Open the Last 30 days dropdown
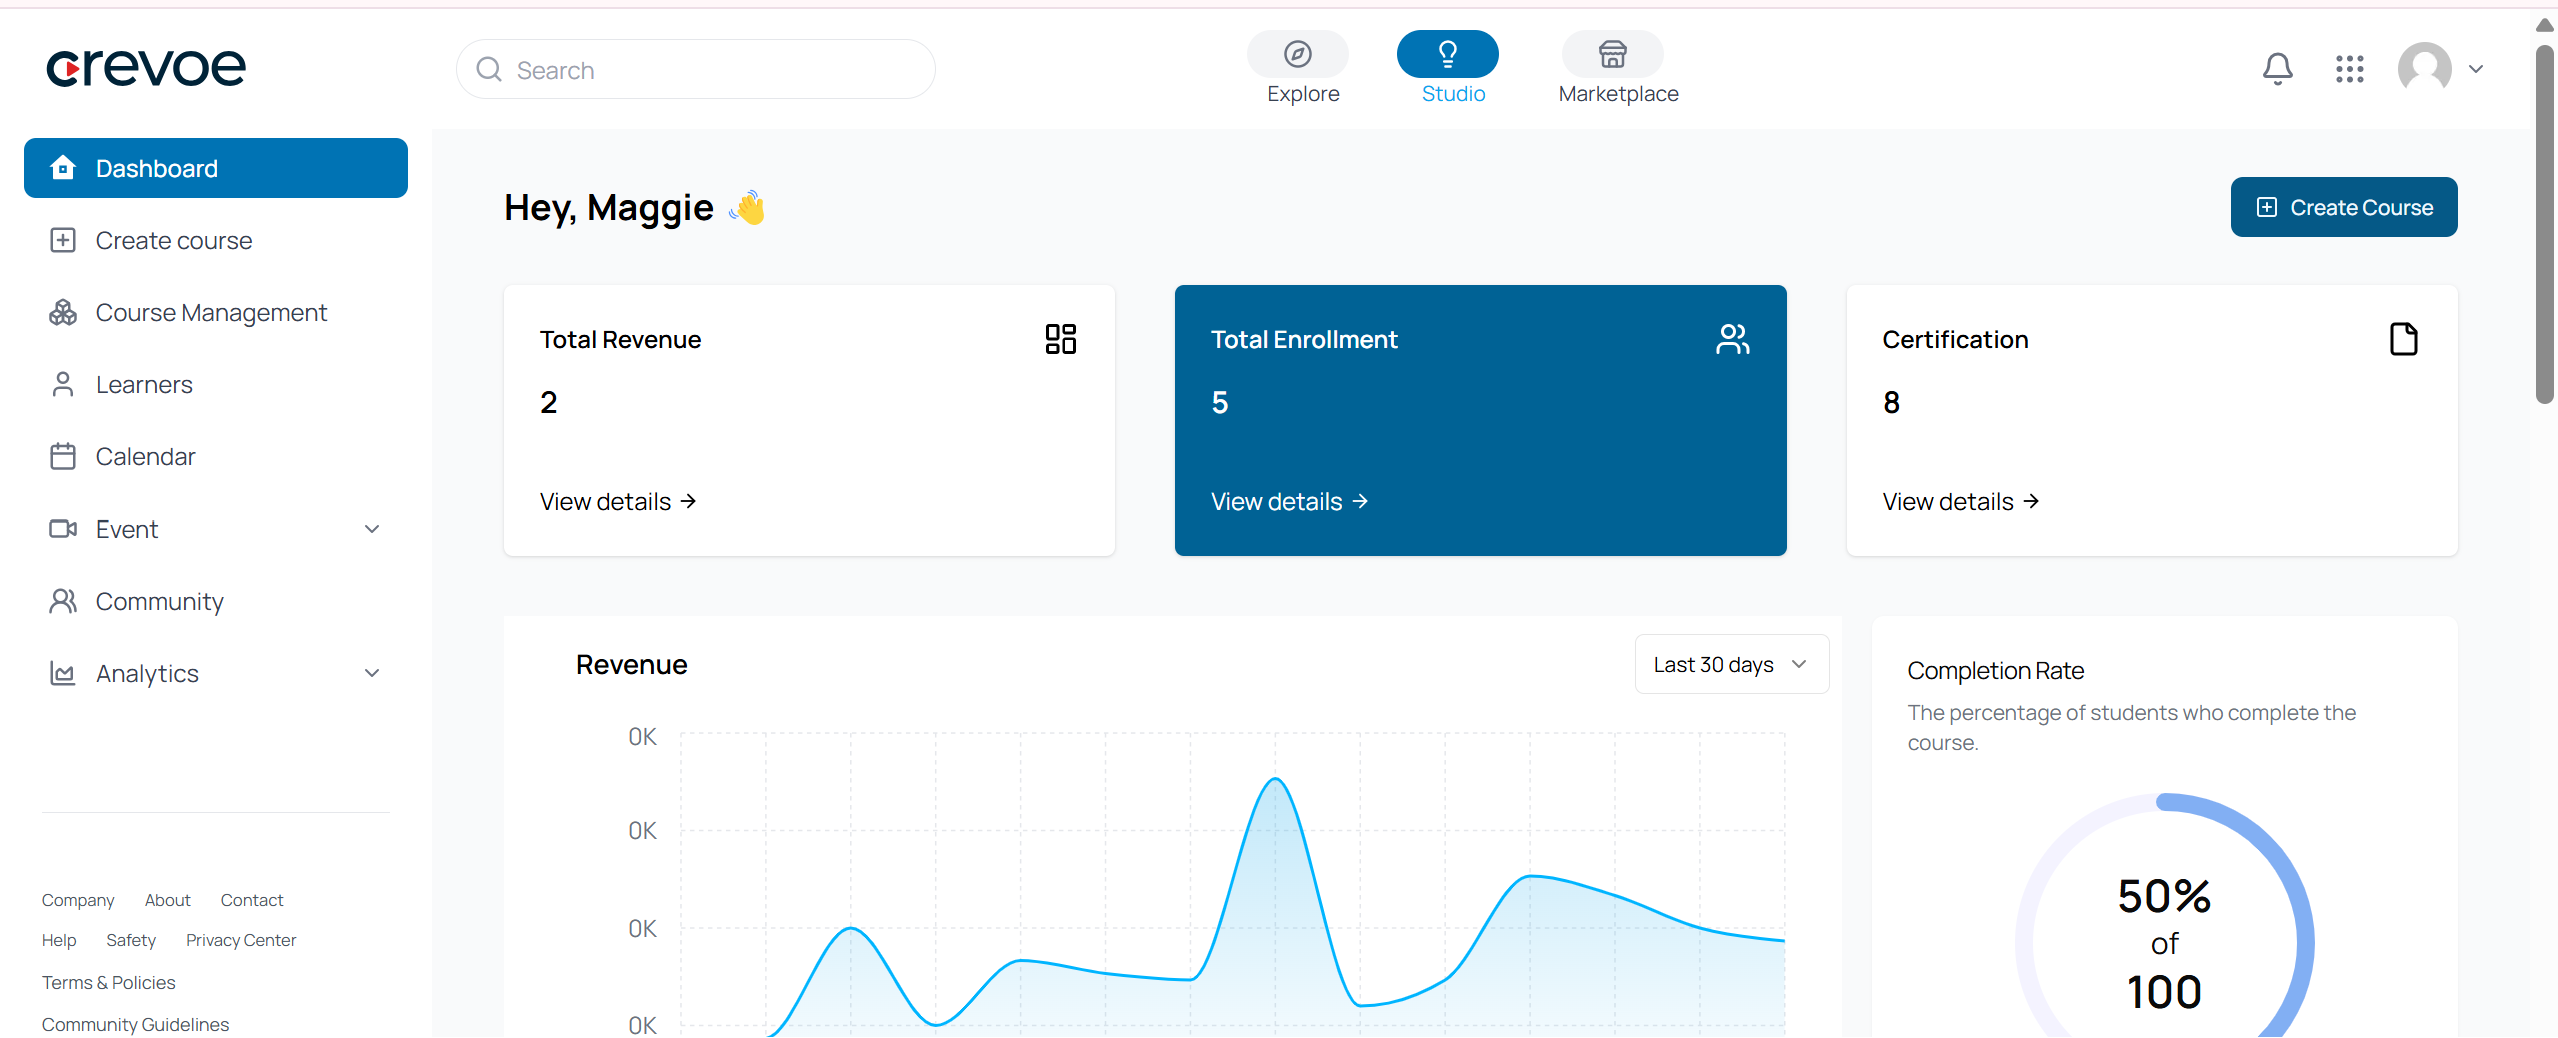Viewport: 2558px width, 1038px height. [x=1732, y=664]
